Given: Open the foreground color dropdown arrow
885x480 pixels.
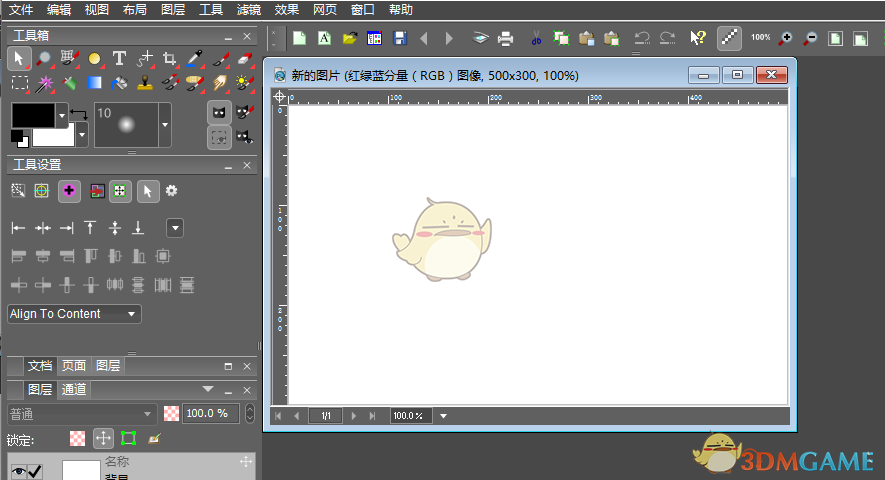Looking at the screenshot, I should tap(62, 116).
